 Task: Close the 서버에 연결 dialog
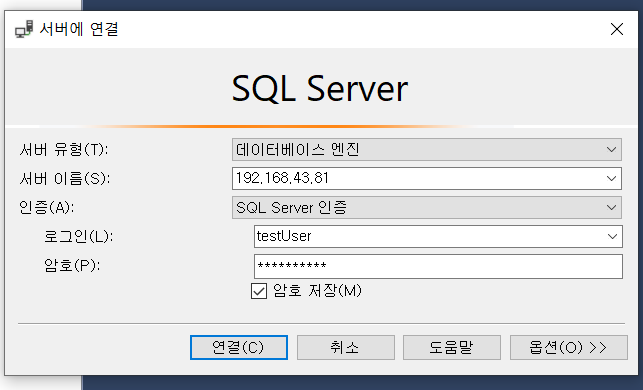pos(616,29)
